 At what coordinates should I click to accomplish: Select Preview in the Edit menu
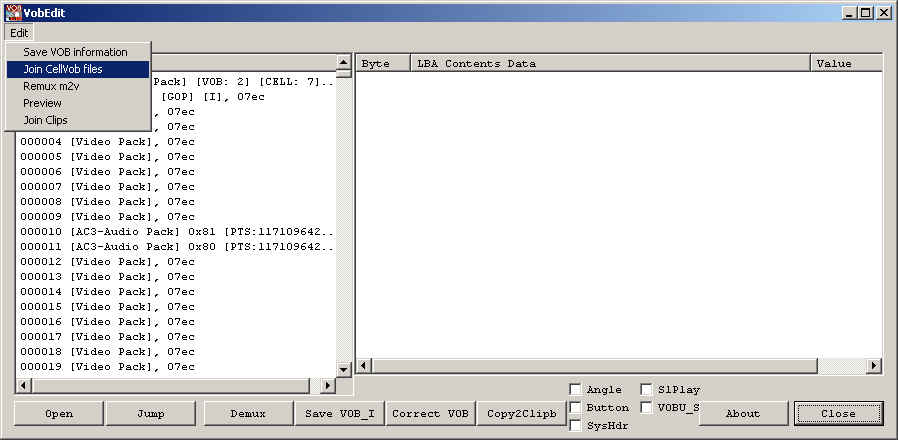pyautogui.click(x=77, y=103)
